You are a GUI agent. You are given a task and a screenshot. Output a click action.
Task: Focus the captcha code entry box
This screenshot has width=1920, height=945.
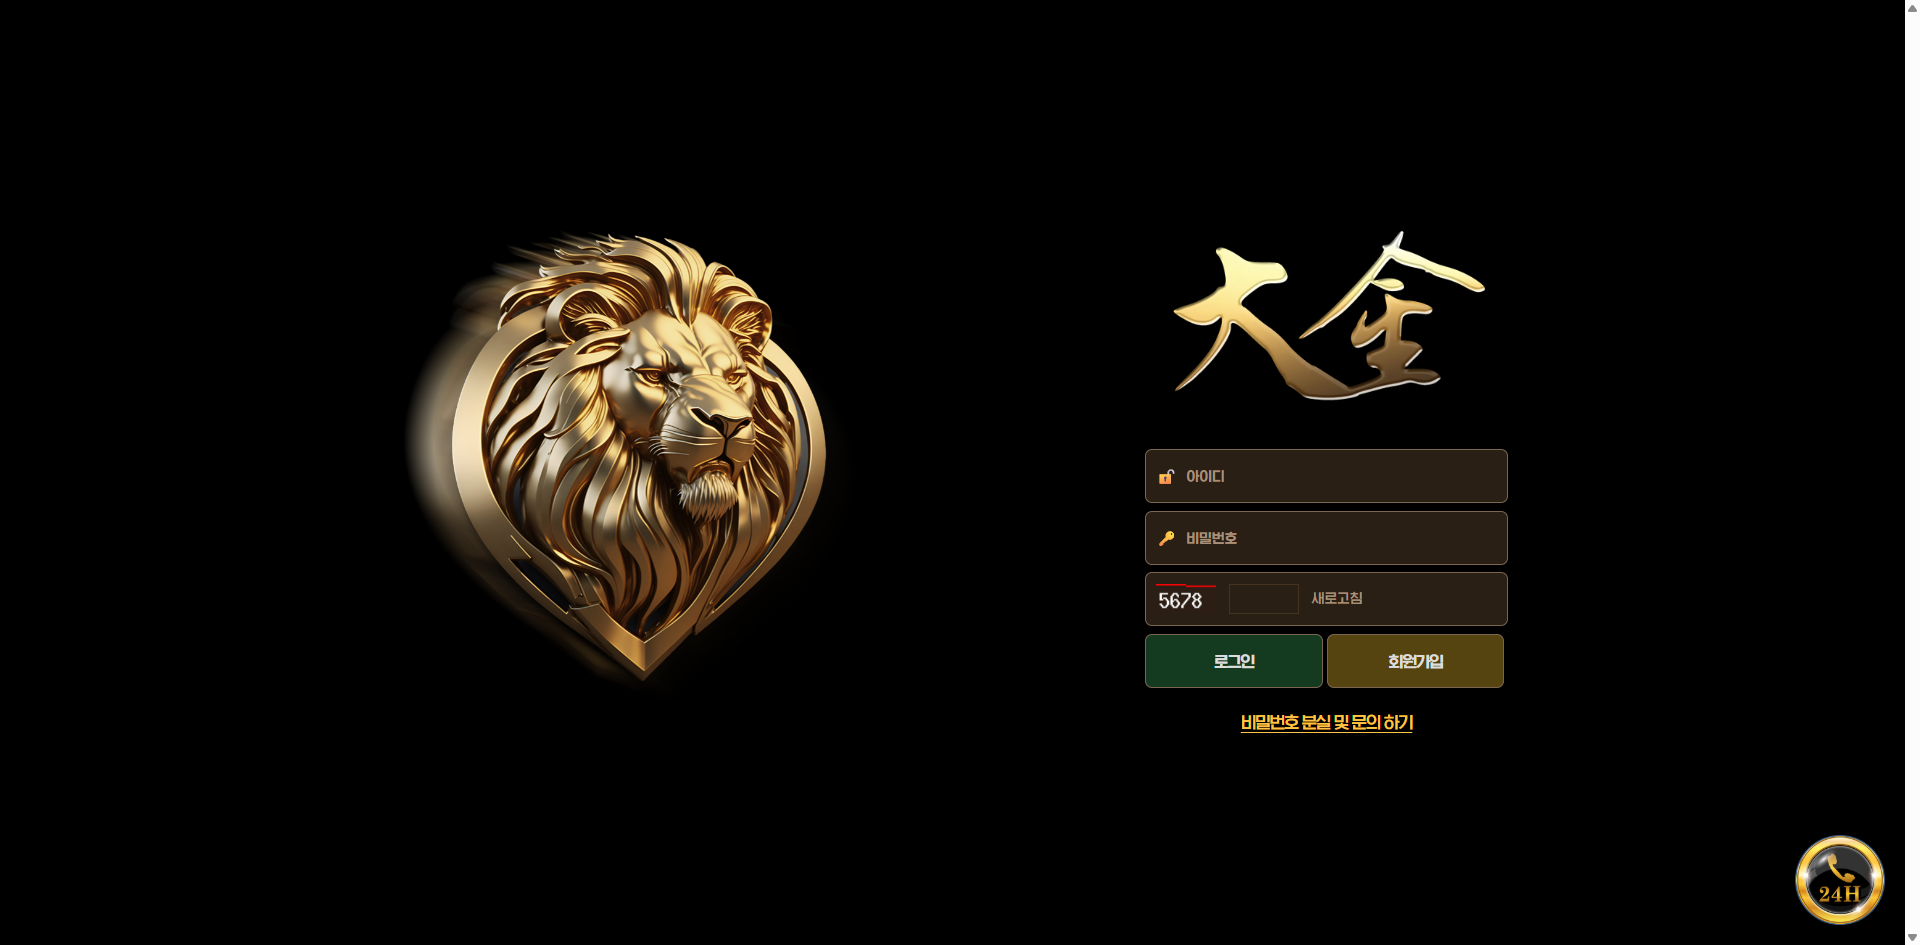pyautogui.click(x=1264, y=599)
